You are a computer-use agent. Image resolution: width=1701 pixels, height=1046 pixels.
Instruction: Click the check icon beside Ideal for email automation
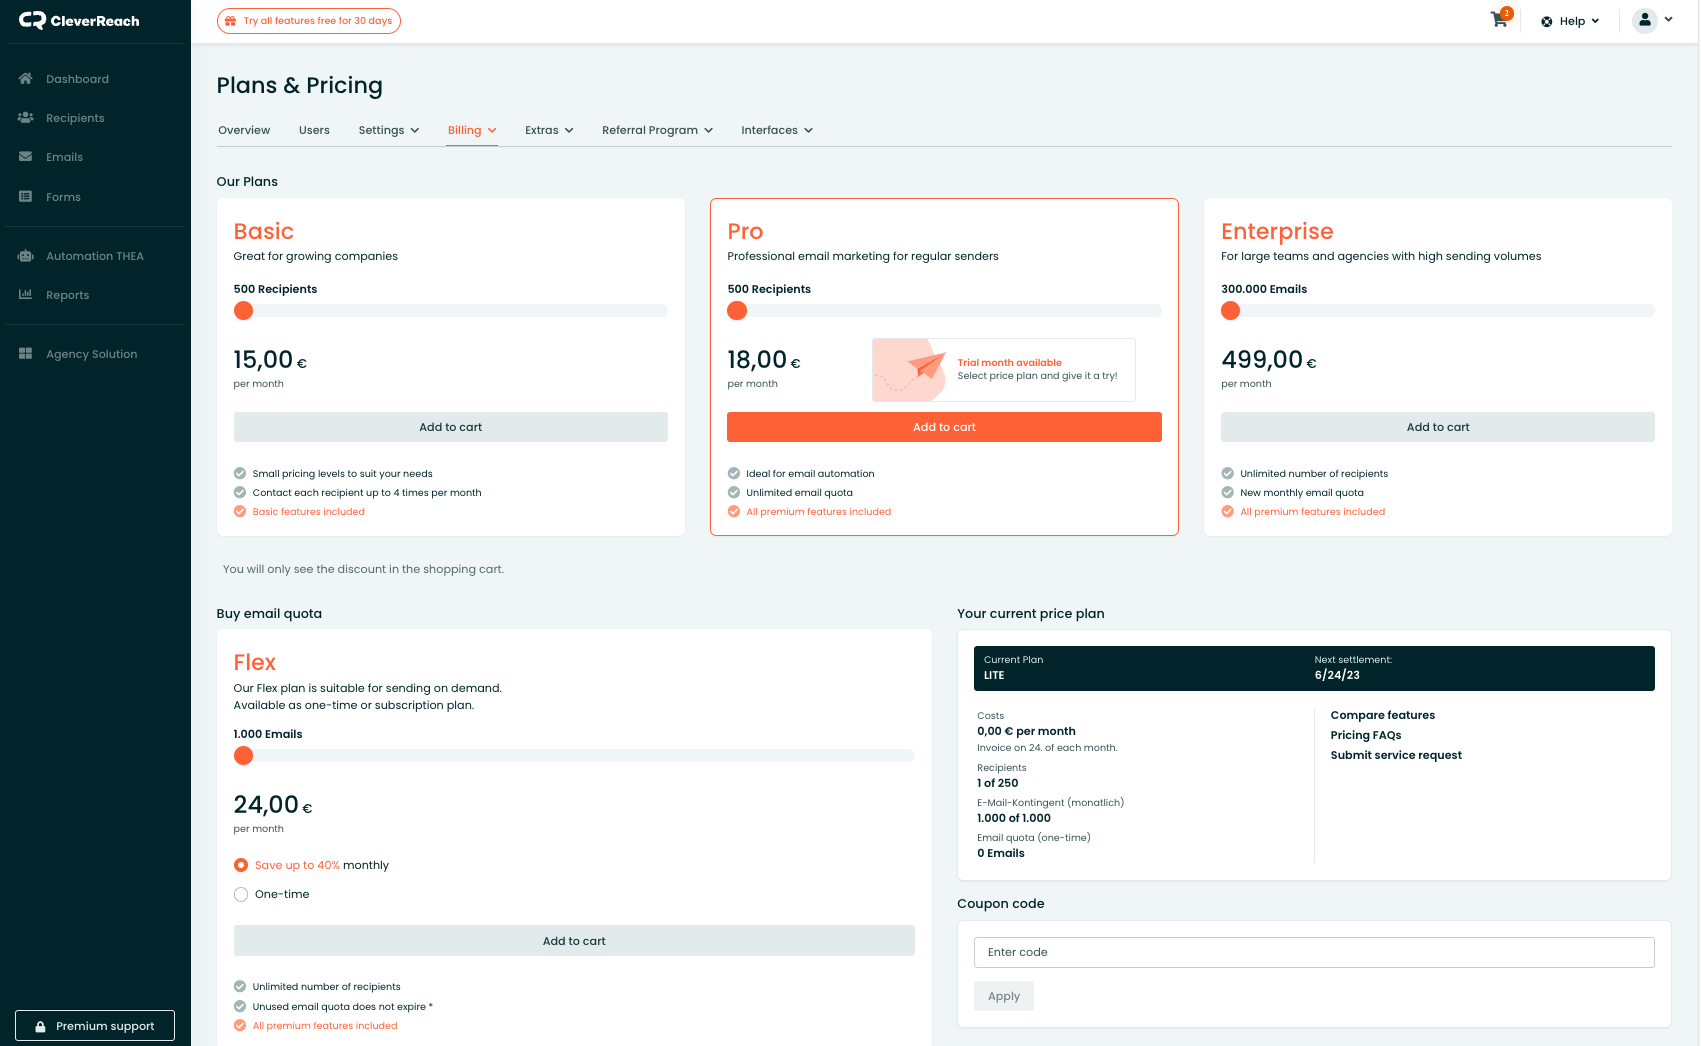734,474
